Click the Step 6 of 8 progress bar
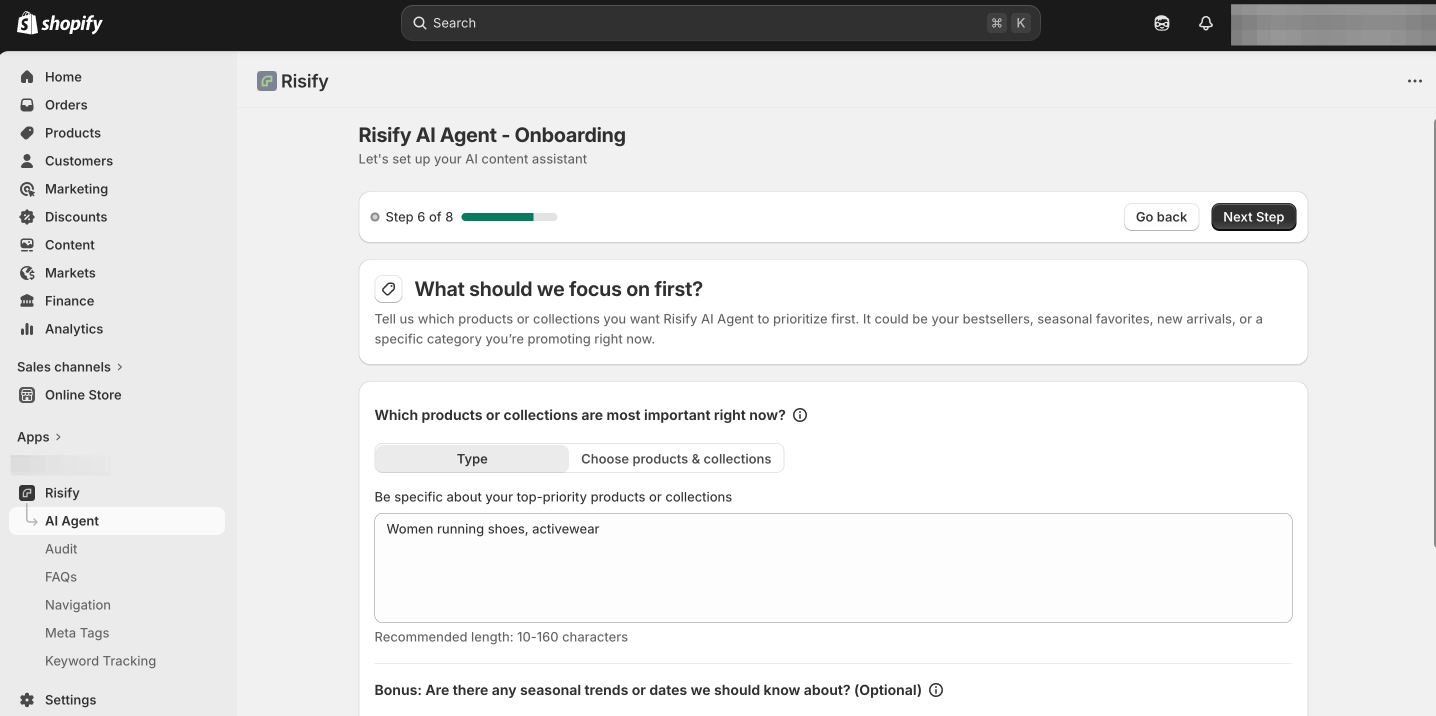Viewport: 1436px width, 716px height. pos(509,217)
